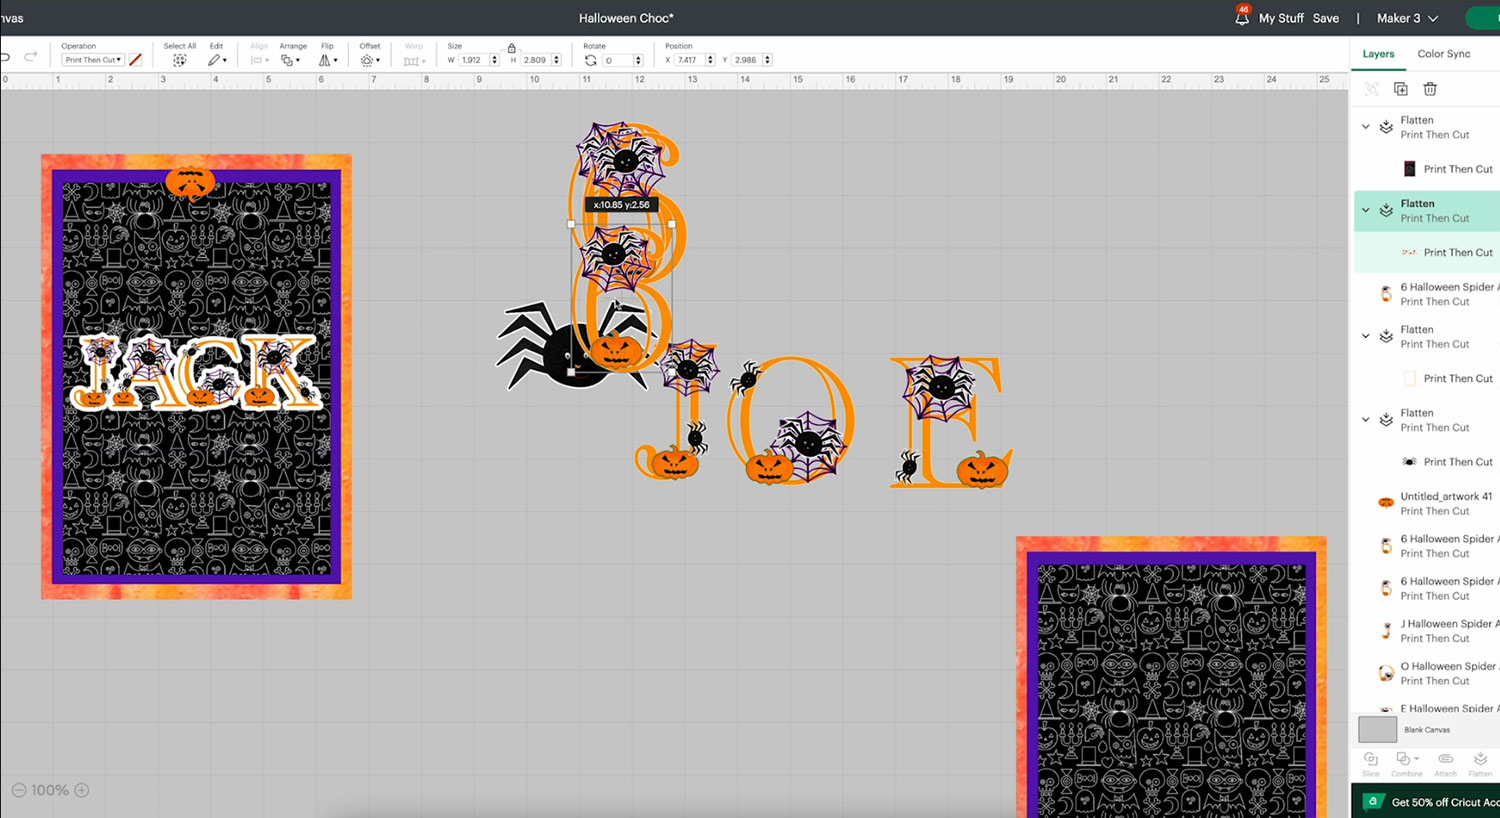The width and height of the screenshot is (1500, 818).
Task: Click the Redo arrow
Action: pyautogui.click(x=31, y=57)
